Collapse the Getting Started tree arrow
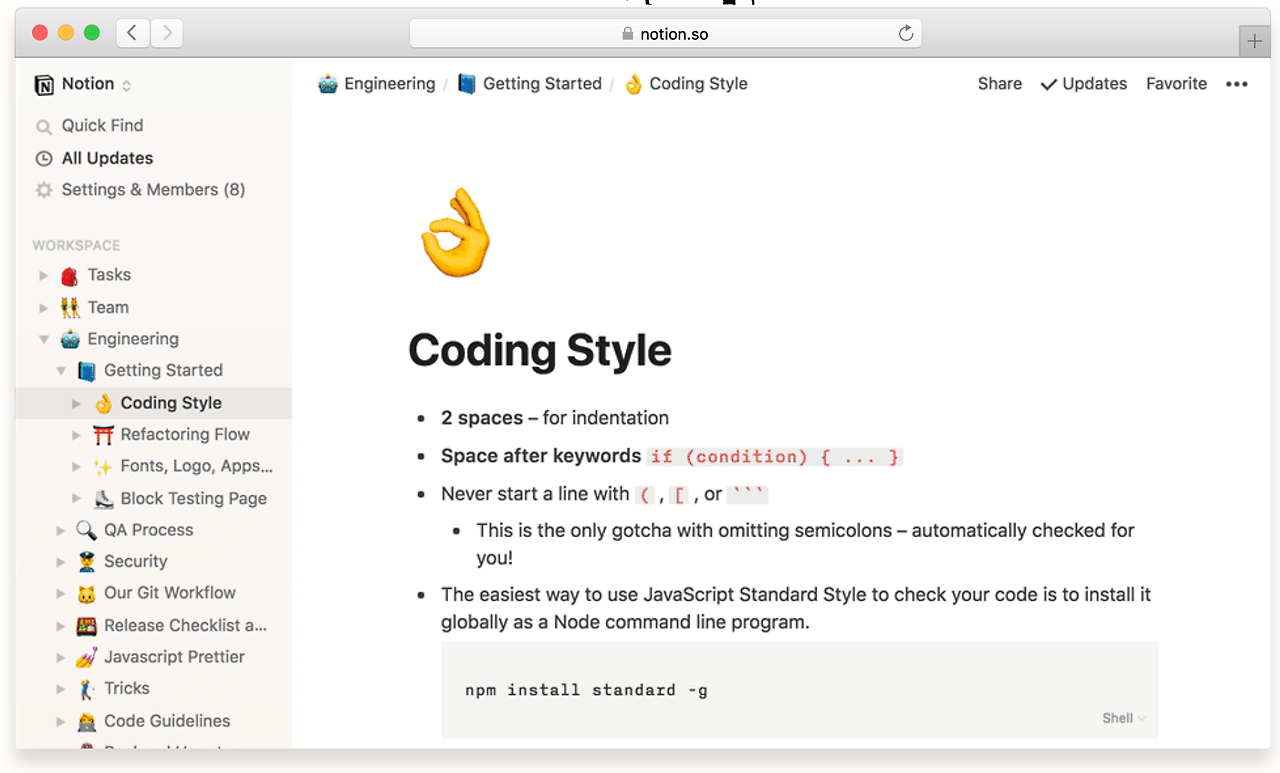The width and height of the screenshot is (1280, 773). pos(61,371)
